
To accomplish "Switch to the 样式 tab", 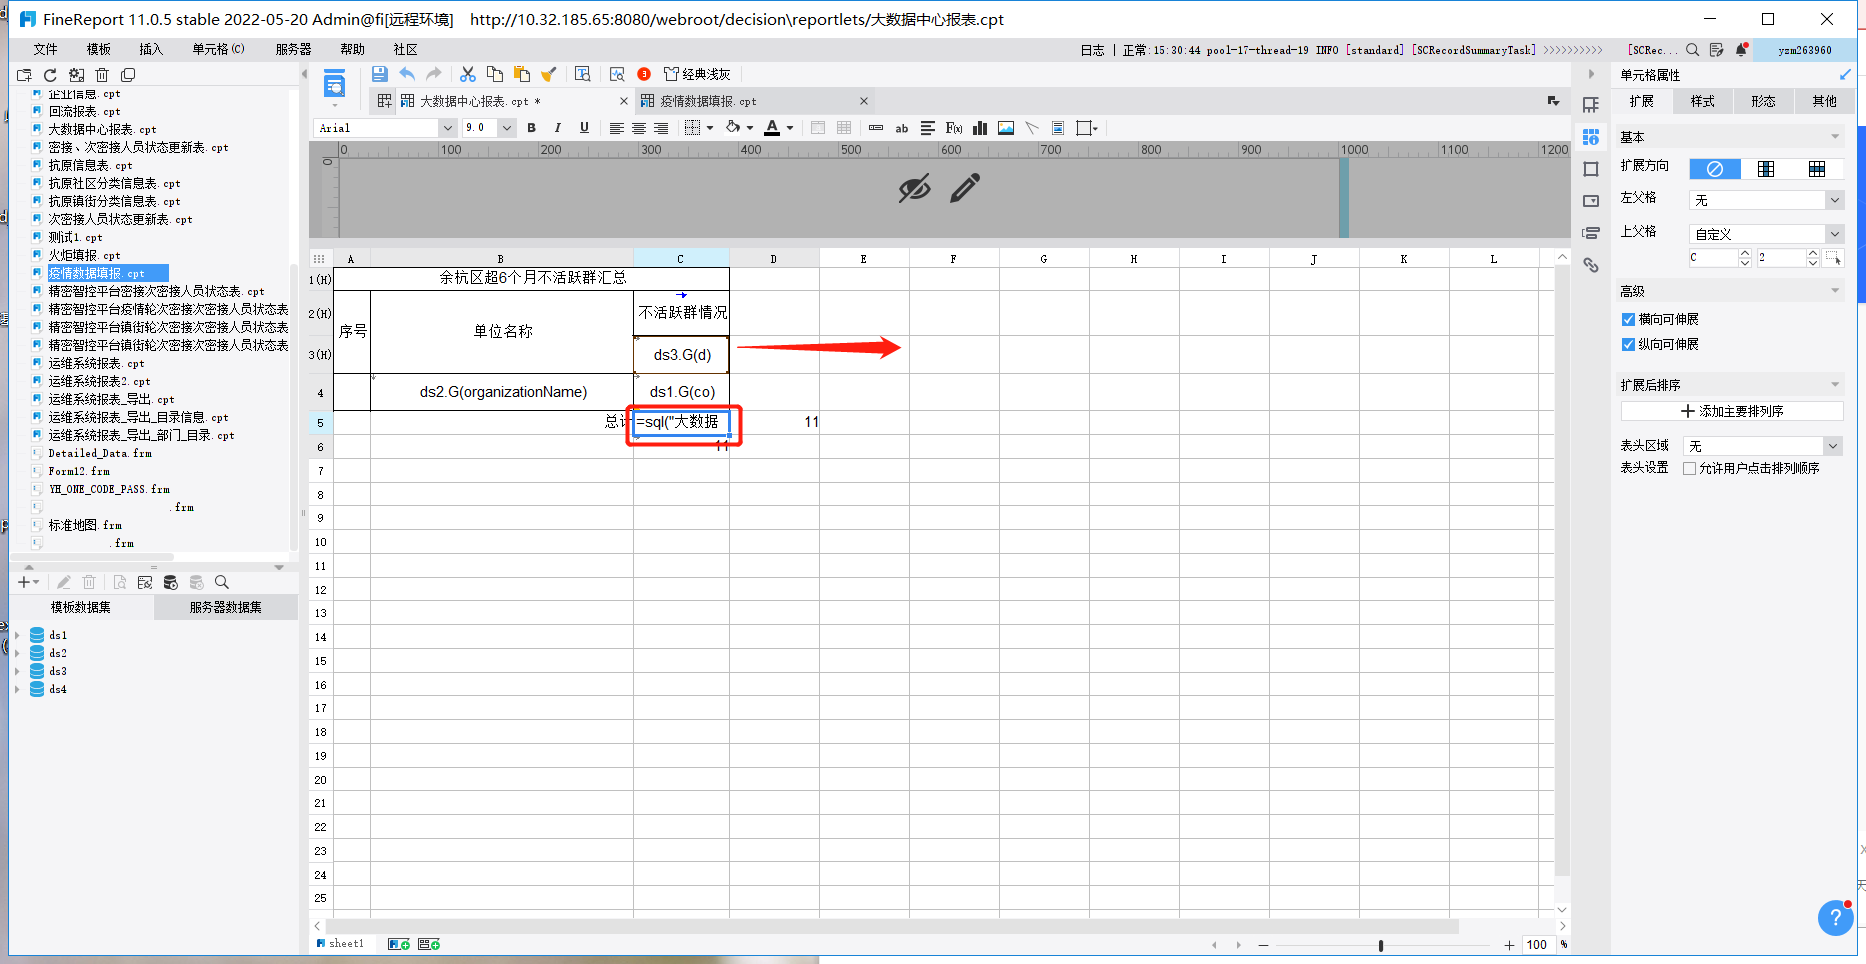I will click(1702, 101).
